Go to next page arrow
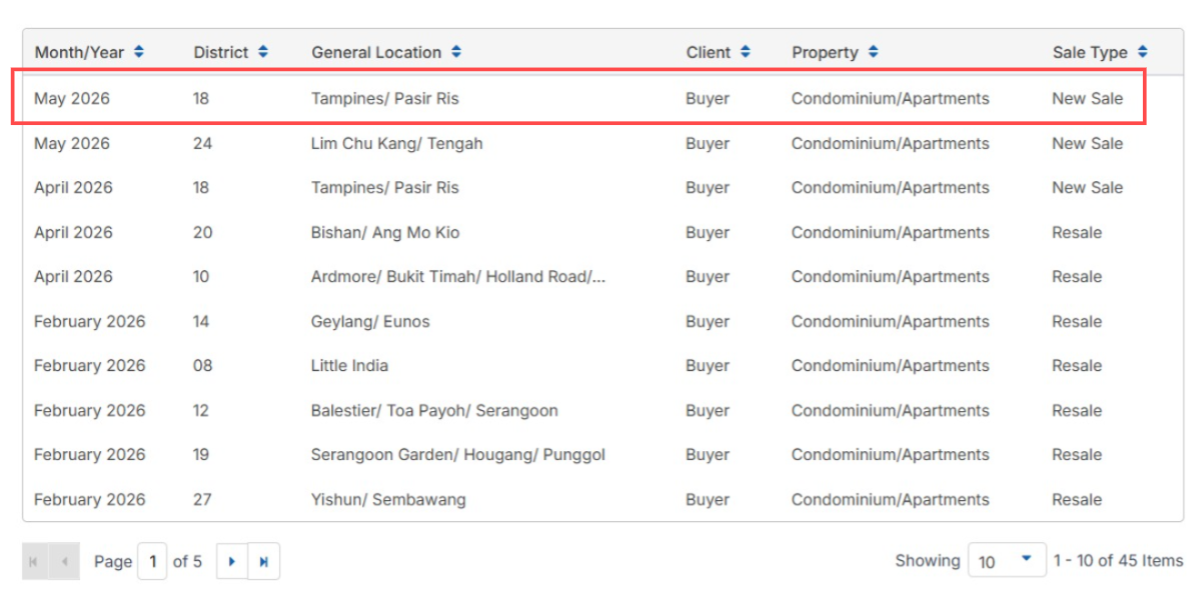Viewport: 1196px width, 591px height. coord(232,561)
